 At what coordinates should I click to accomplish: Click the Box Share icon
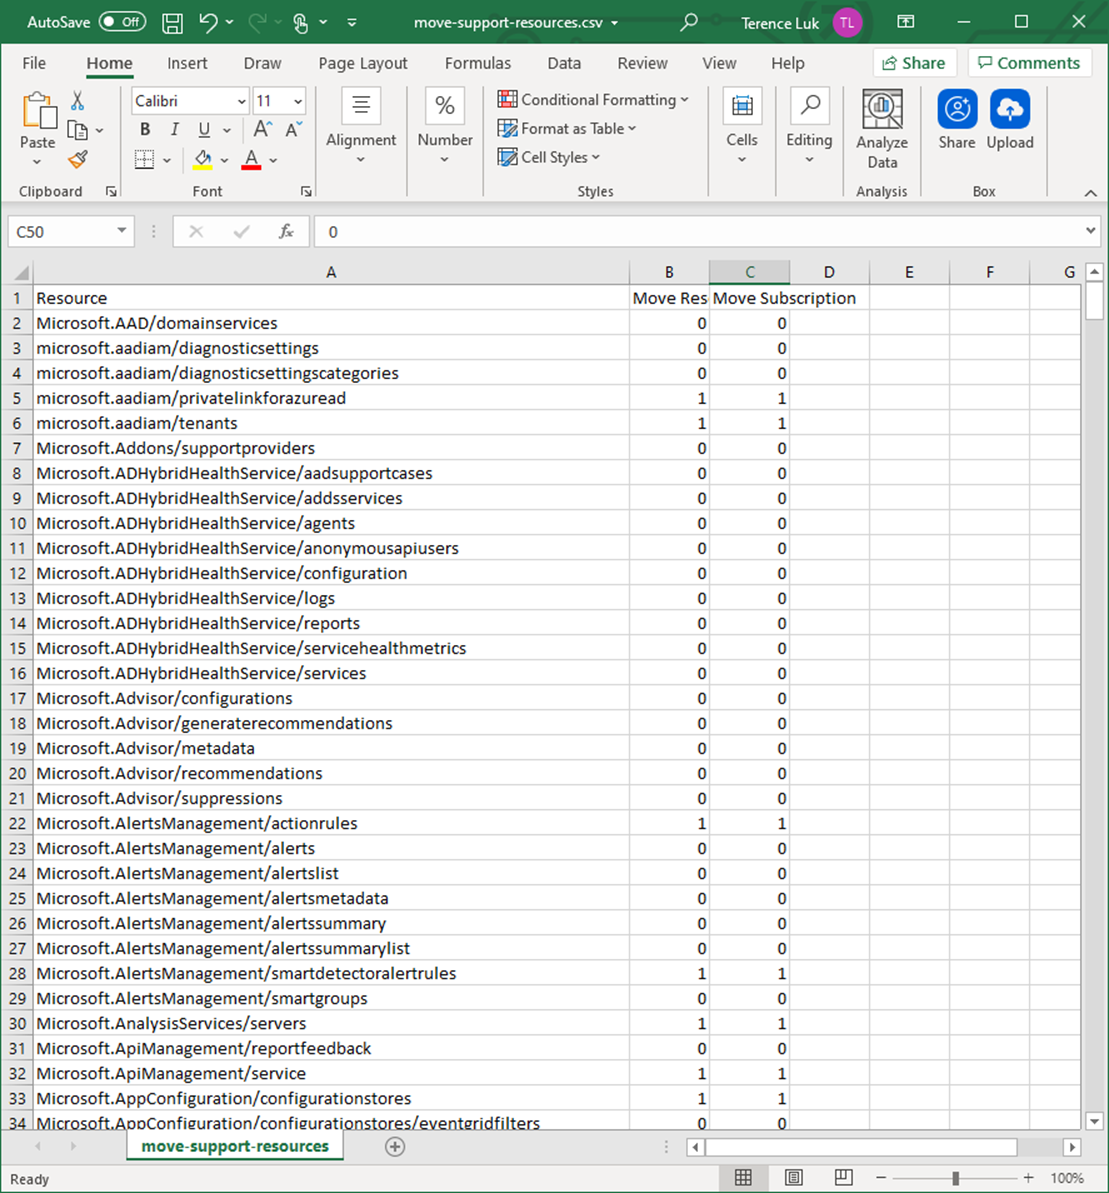[957, 109]
